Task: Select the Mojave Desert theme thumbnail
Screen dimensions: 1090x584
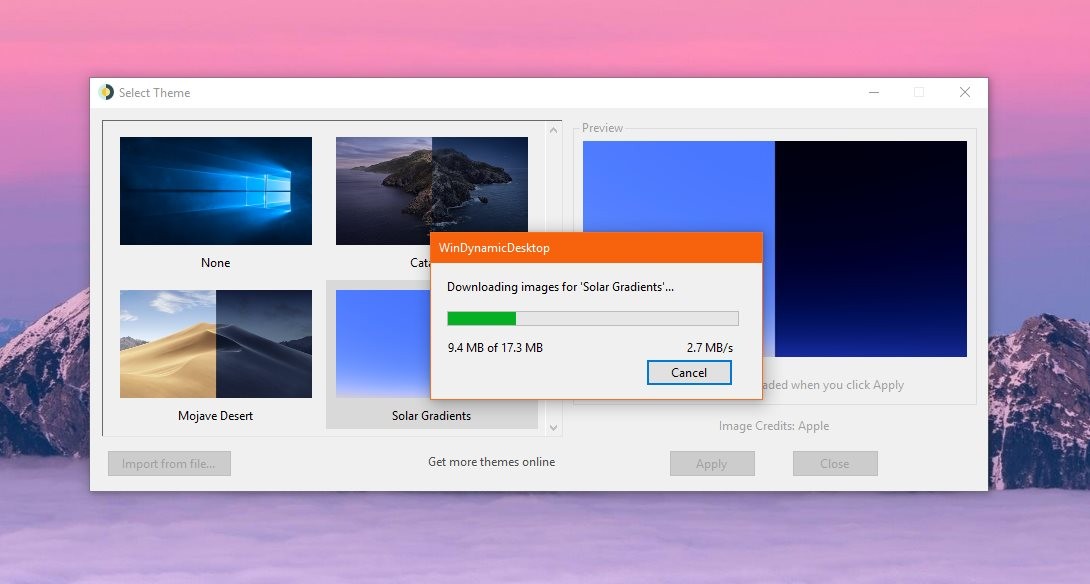Action: pos(215,343)
